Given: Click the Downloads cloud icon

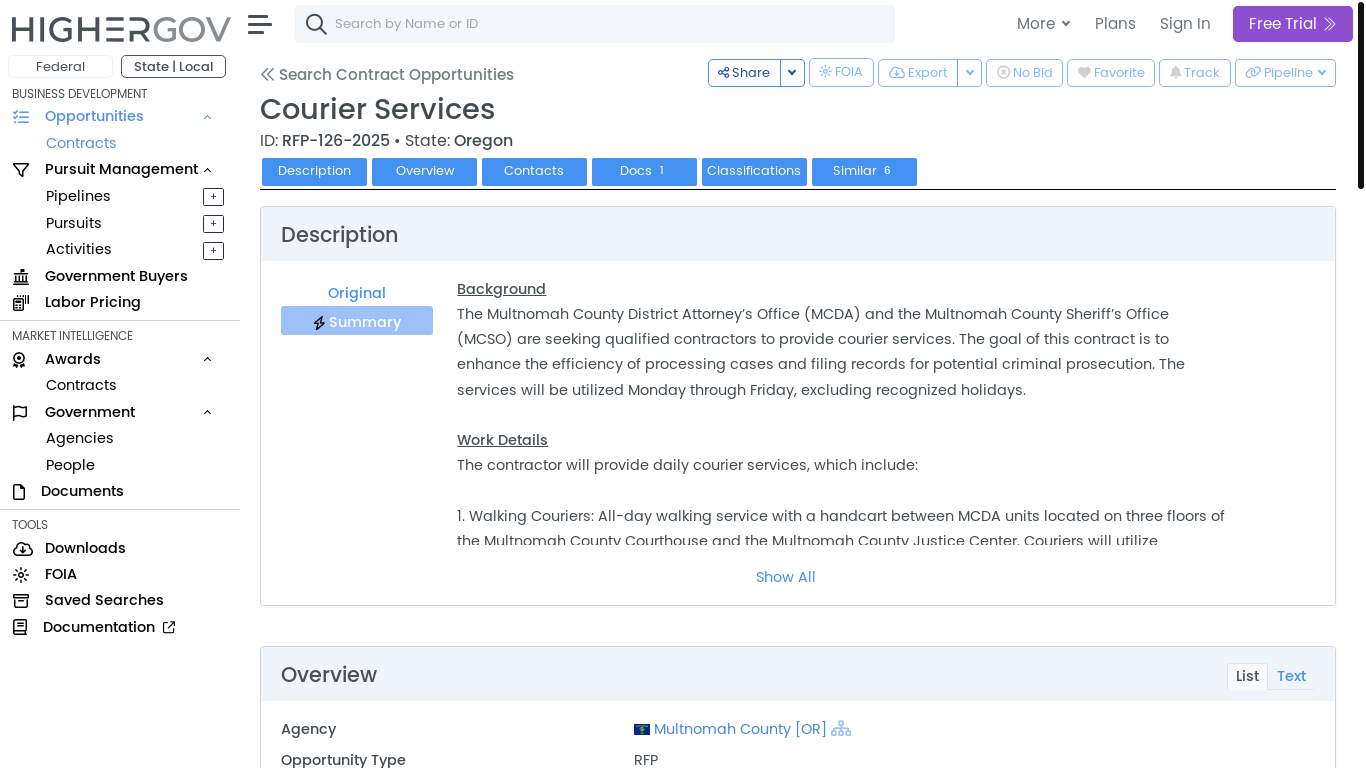Looking at the screenshot, I should [x=22, y=549].
